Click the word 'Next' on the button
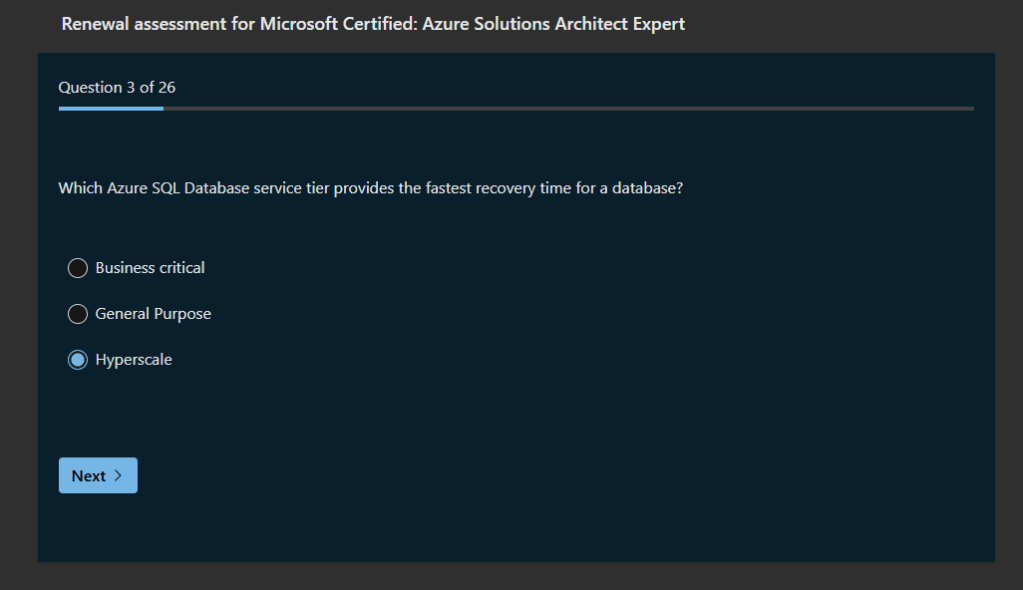Image resolution: width=1023 pixels, height=590 pixels. tap(88, 476)
